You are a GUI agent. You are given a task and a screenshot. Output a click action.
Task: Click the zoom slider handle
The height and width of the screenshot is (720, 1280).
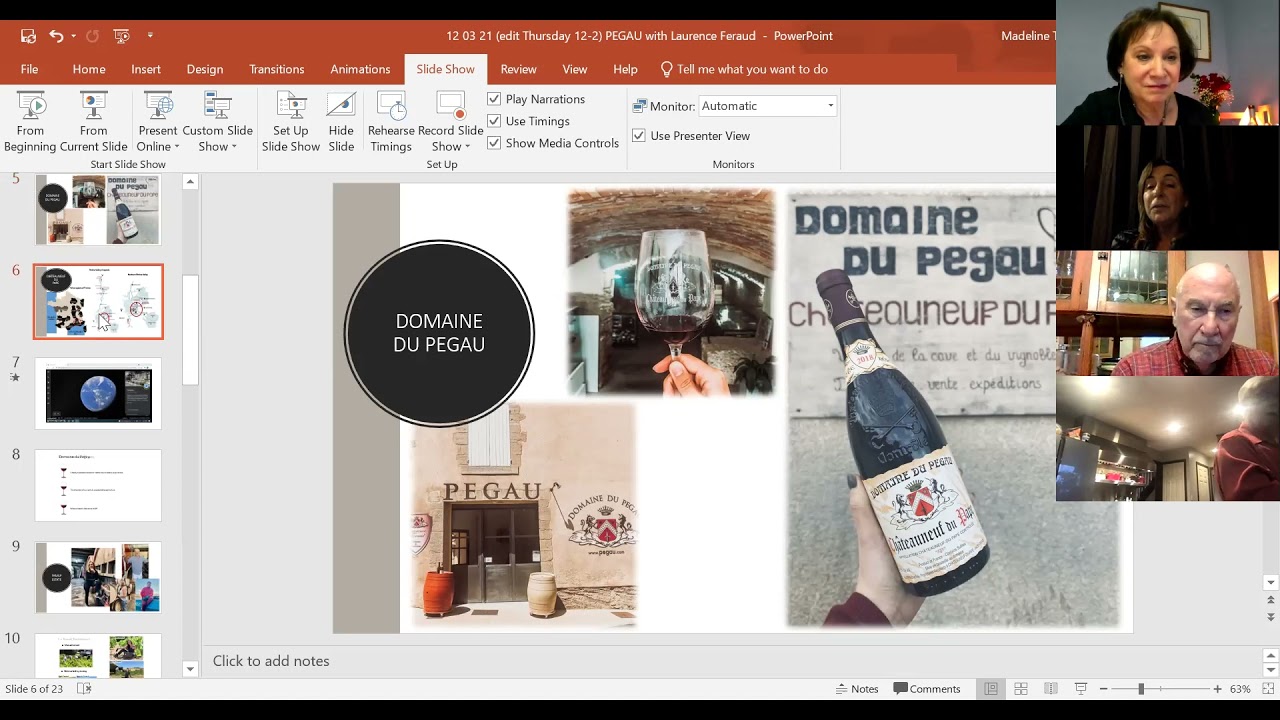1141,689
